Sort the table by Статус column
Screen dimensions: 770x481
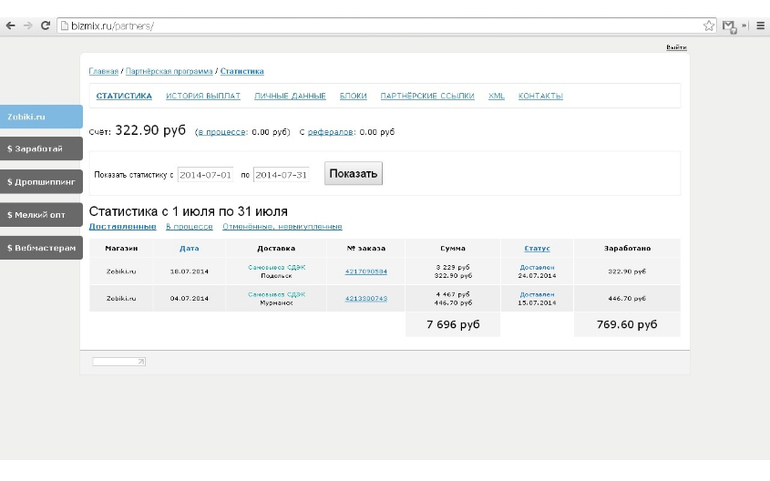coord(536,248)
